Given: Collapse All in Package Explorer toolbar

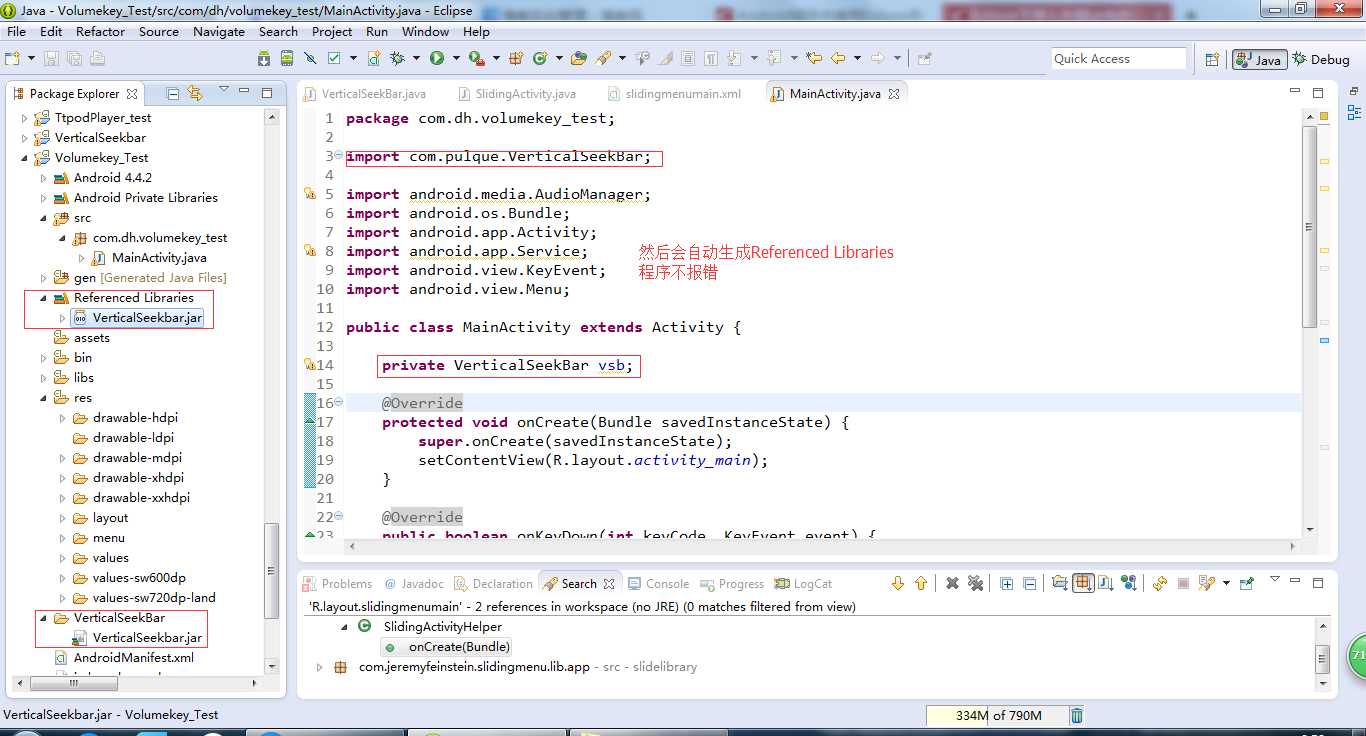Looking at the screenshot, I should [173, 94].
